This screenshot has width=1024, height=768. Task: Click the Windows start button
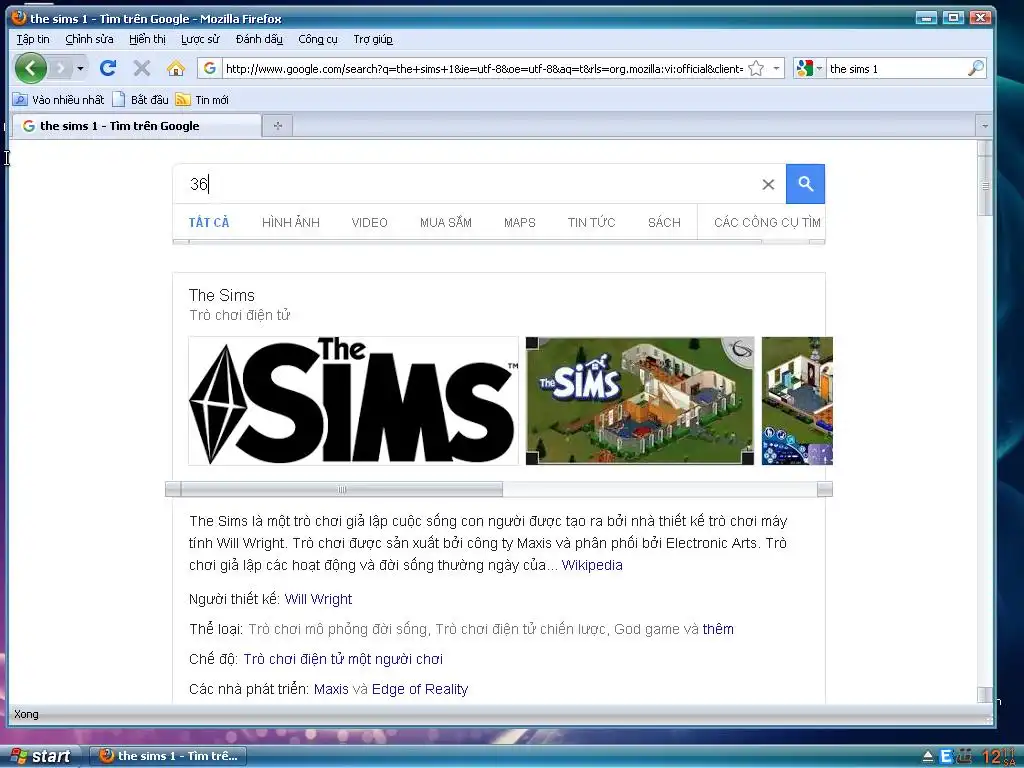coord(40,756)
